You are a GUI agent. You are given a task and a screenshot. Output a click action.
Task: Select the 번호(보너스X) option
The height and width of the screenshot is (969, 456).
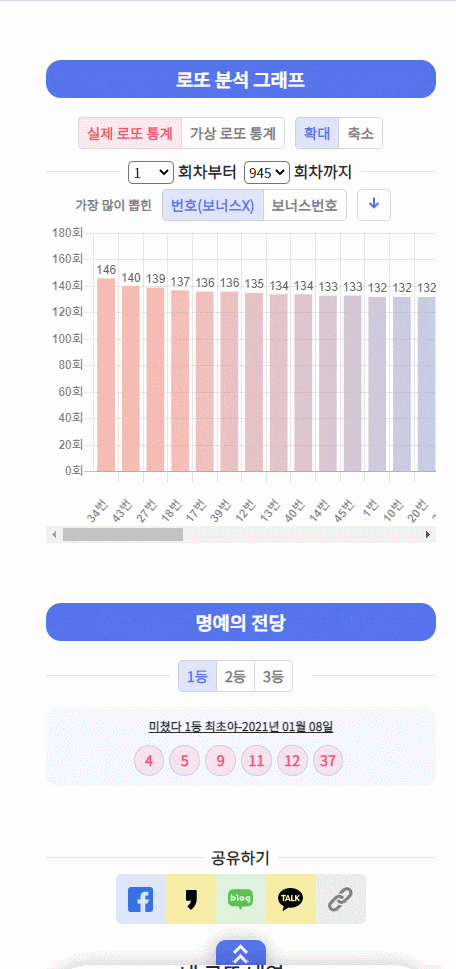pos(213,205)
